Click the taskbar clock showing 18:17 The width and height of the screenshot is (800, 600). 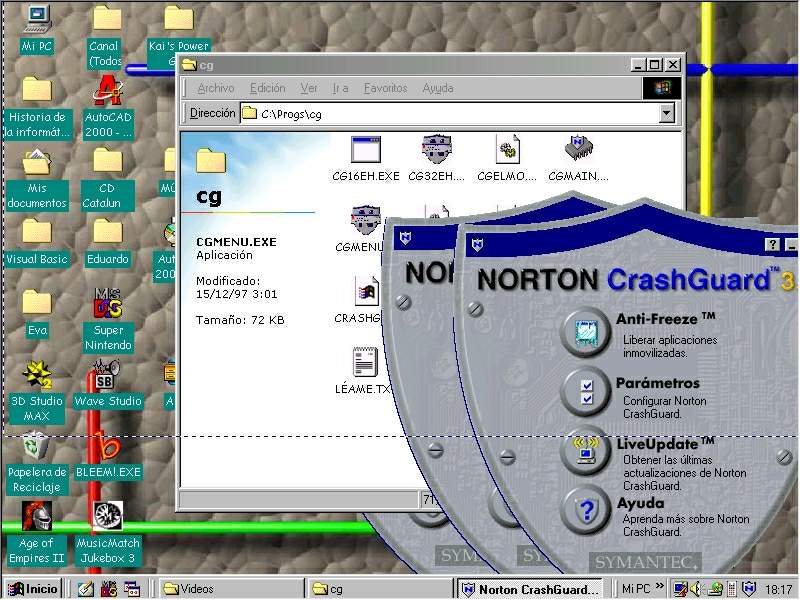tap(778, 589)
